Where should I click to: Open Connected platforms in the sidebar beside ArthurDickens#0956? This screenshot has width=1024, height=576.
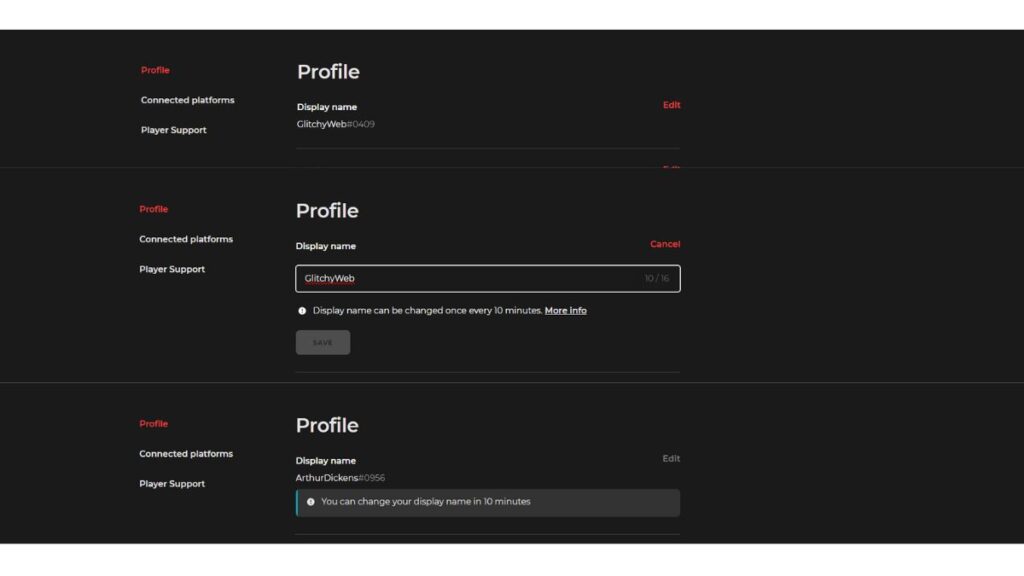(186, 454)
